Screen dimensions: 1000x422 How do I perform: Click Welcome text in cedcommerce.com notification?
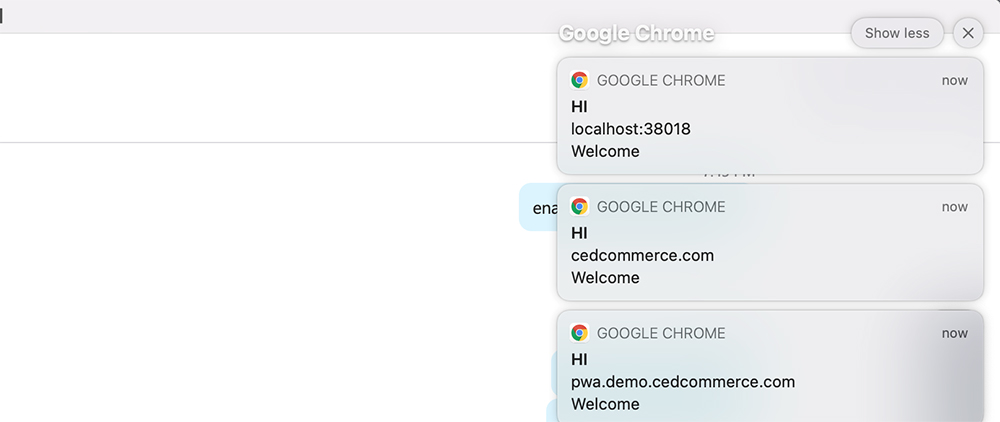click(605, 277)
